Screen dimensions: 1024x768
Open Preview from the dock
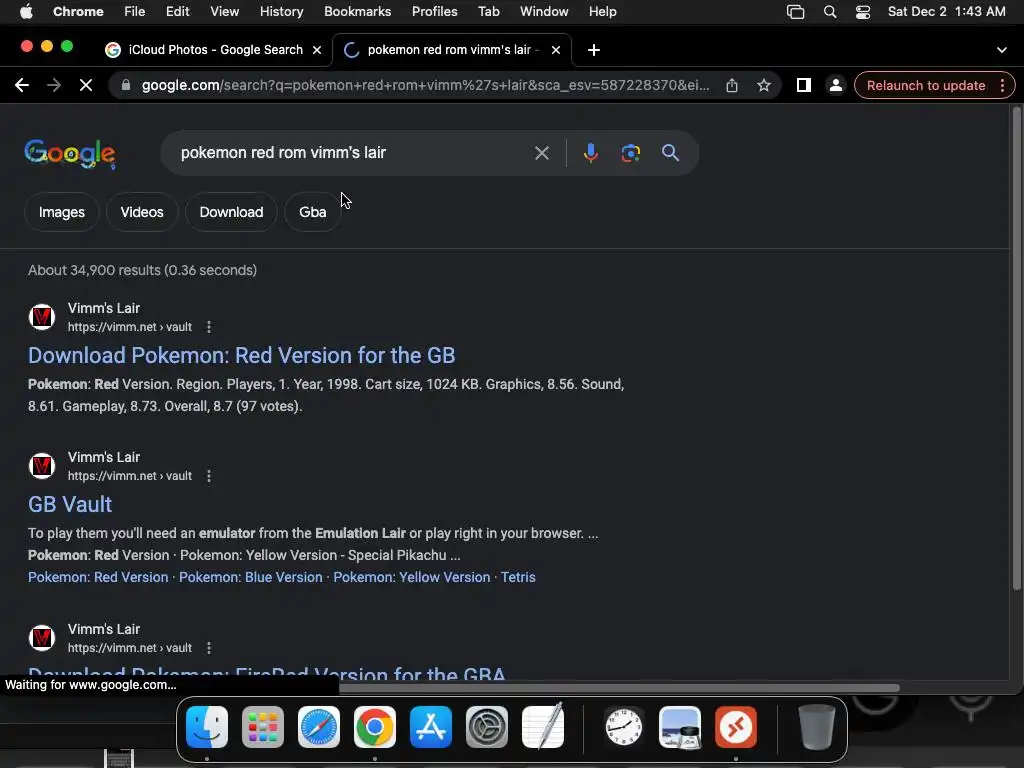coord(680,727)
